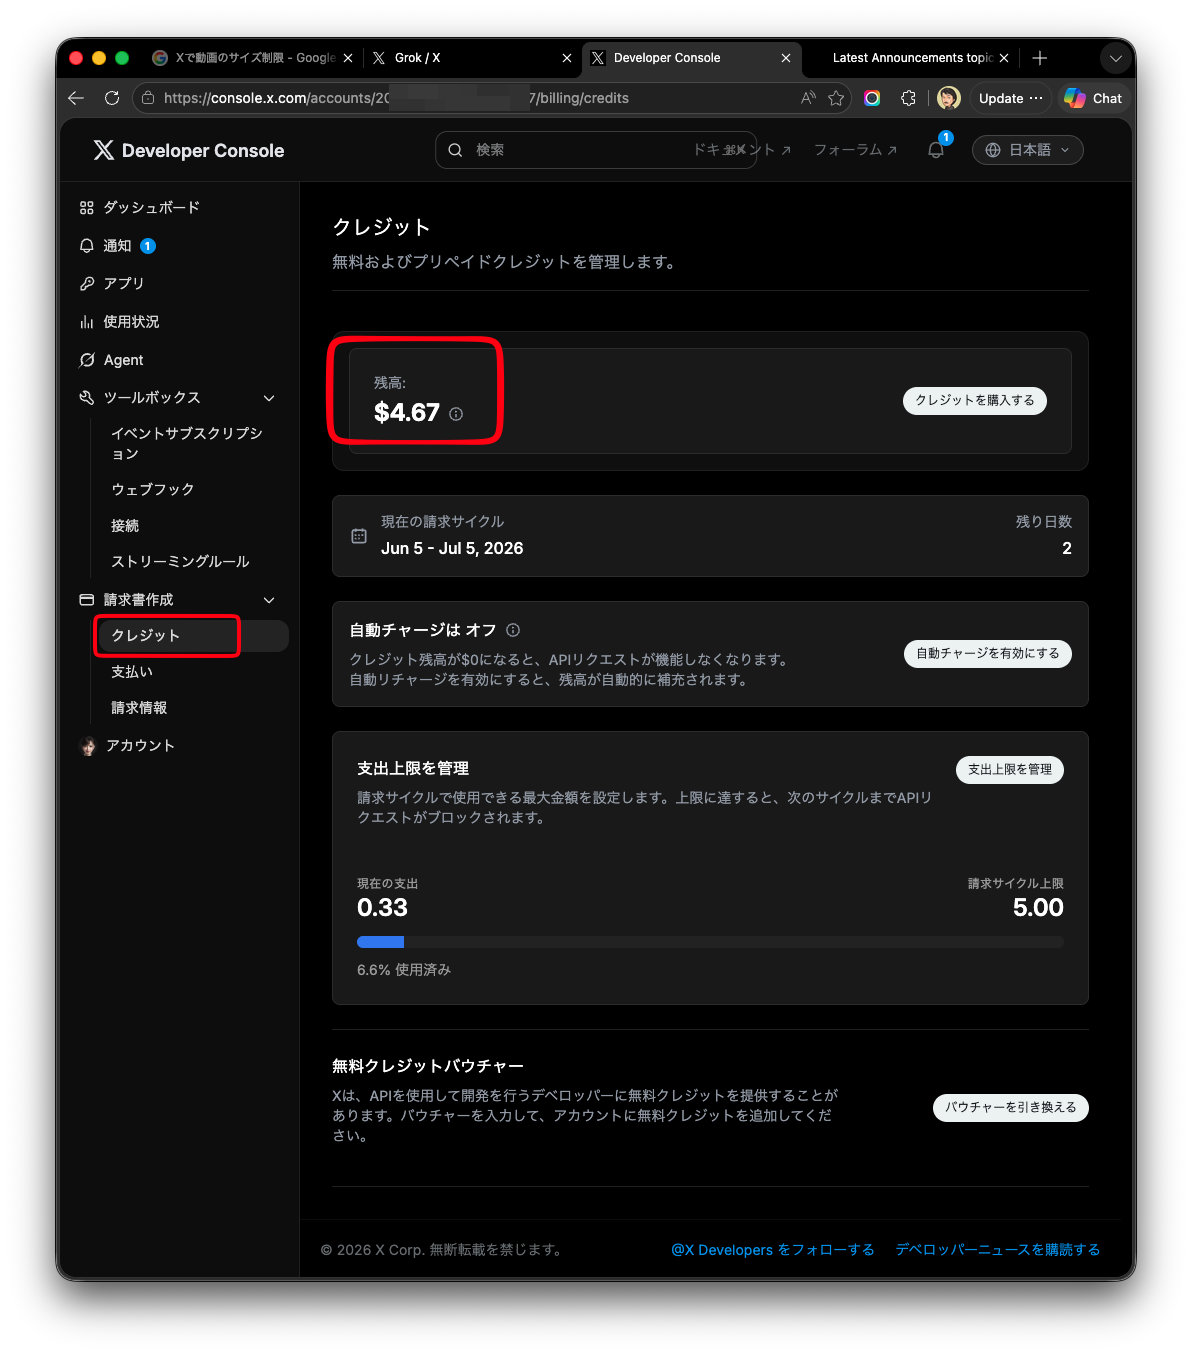Open browser extensions puzzle icon

908,98
